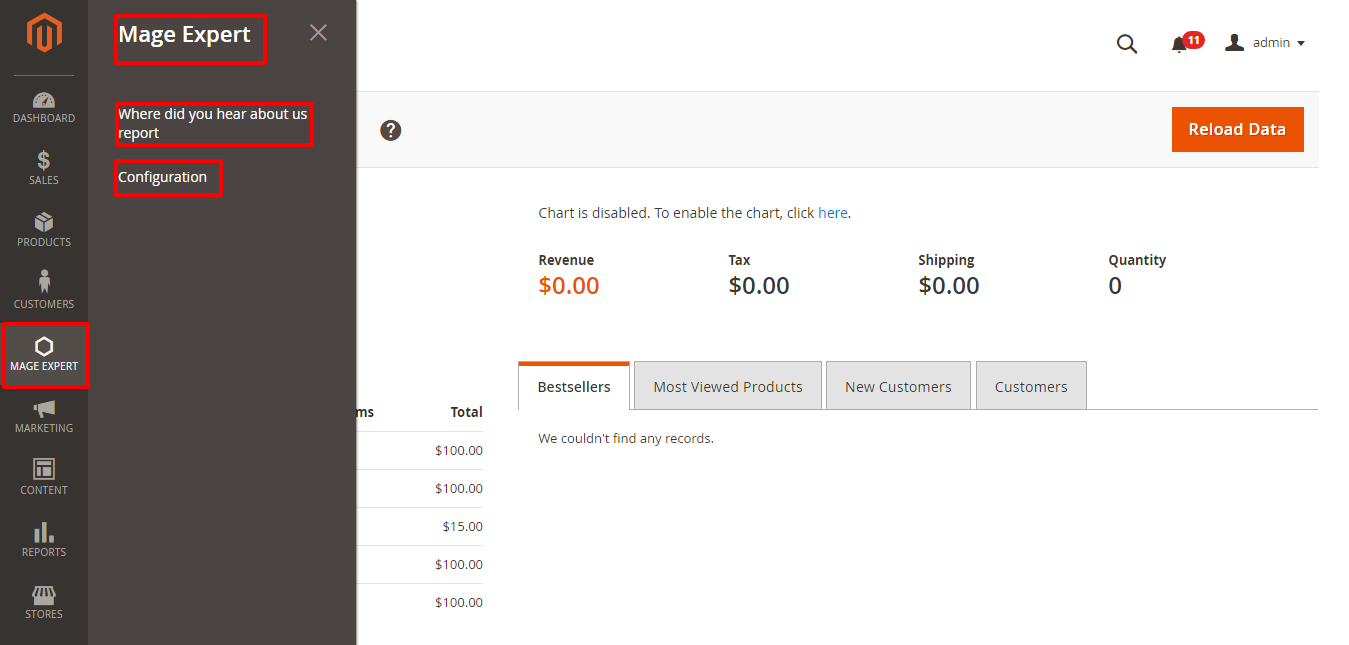1349x645 pixels.
Task: Open the Dashboard from the sidebar
Action: pyautogui.click(x=44, y=107)
